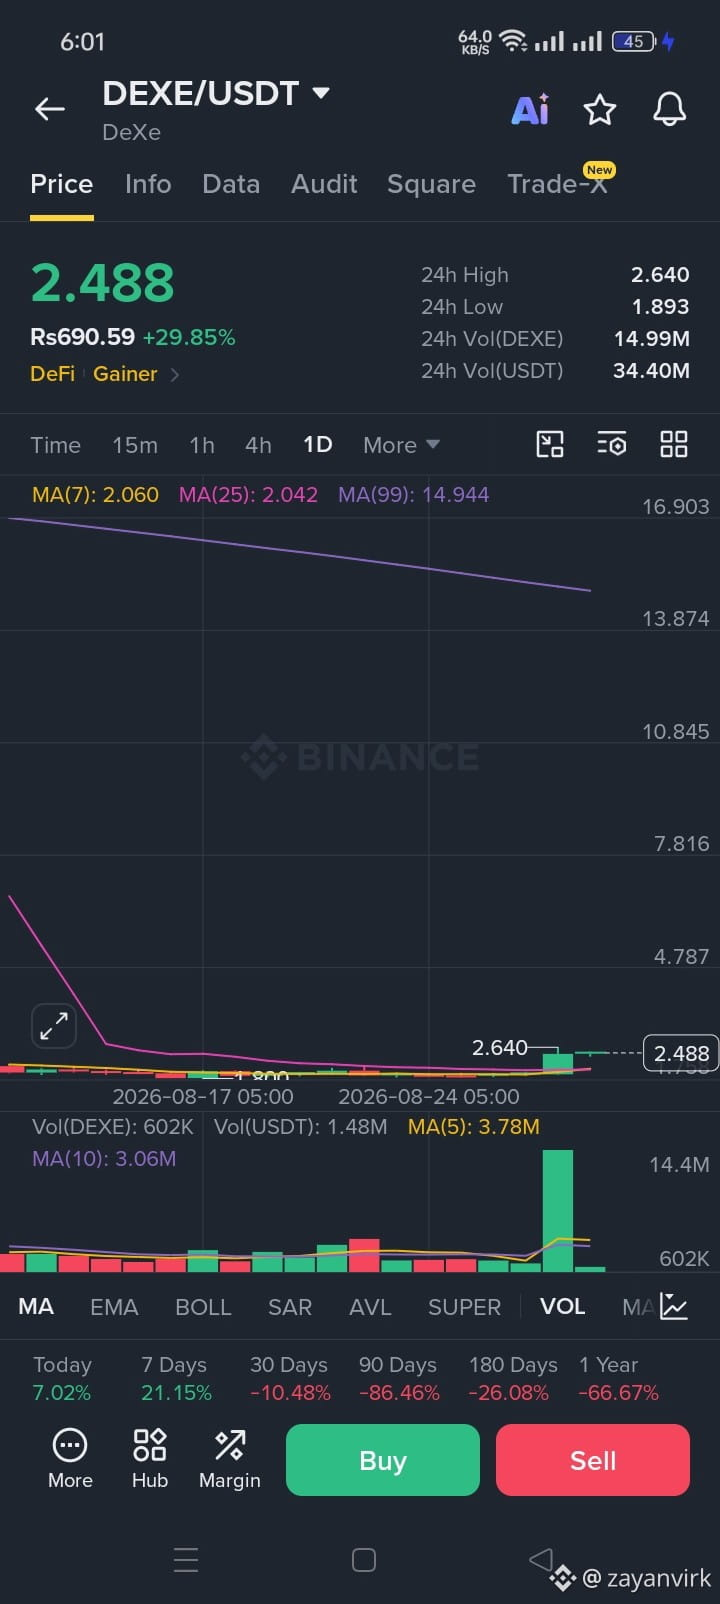
Task: Open the Hub icon
Action: 150,1458
